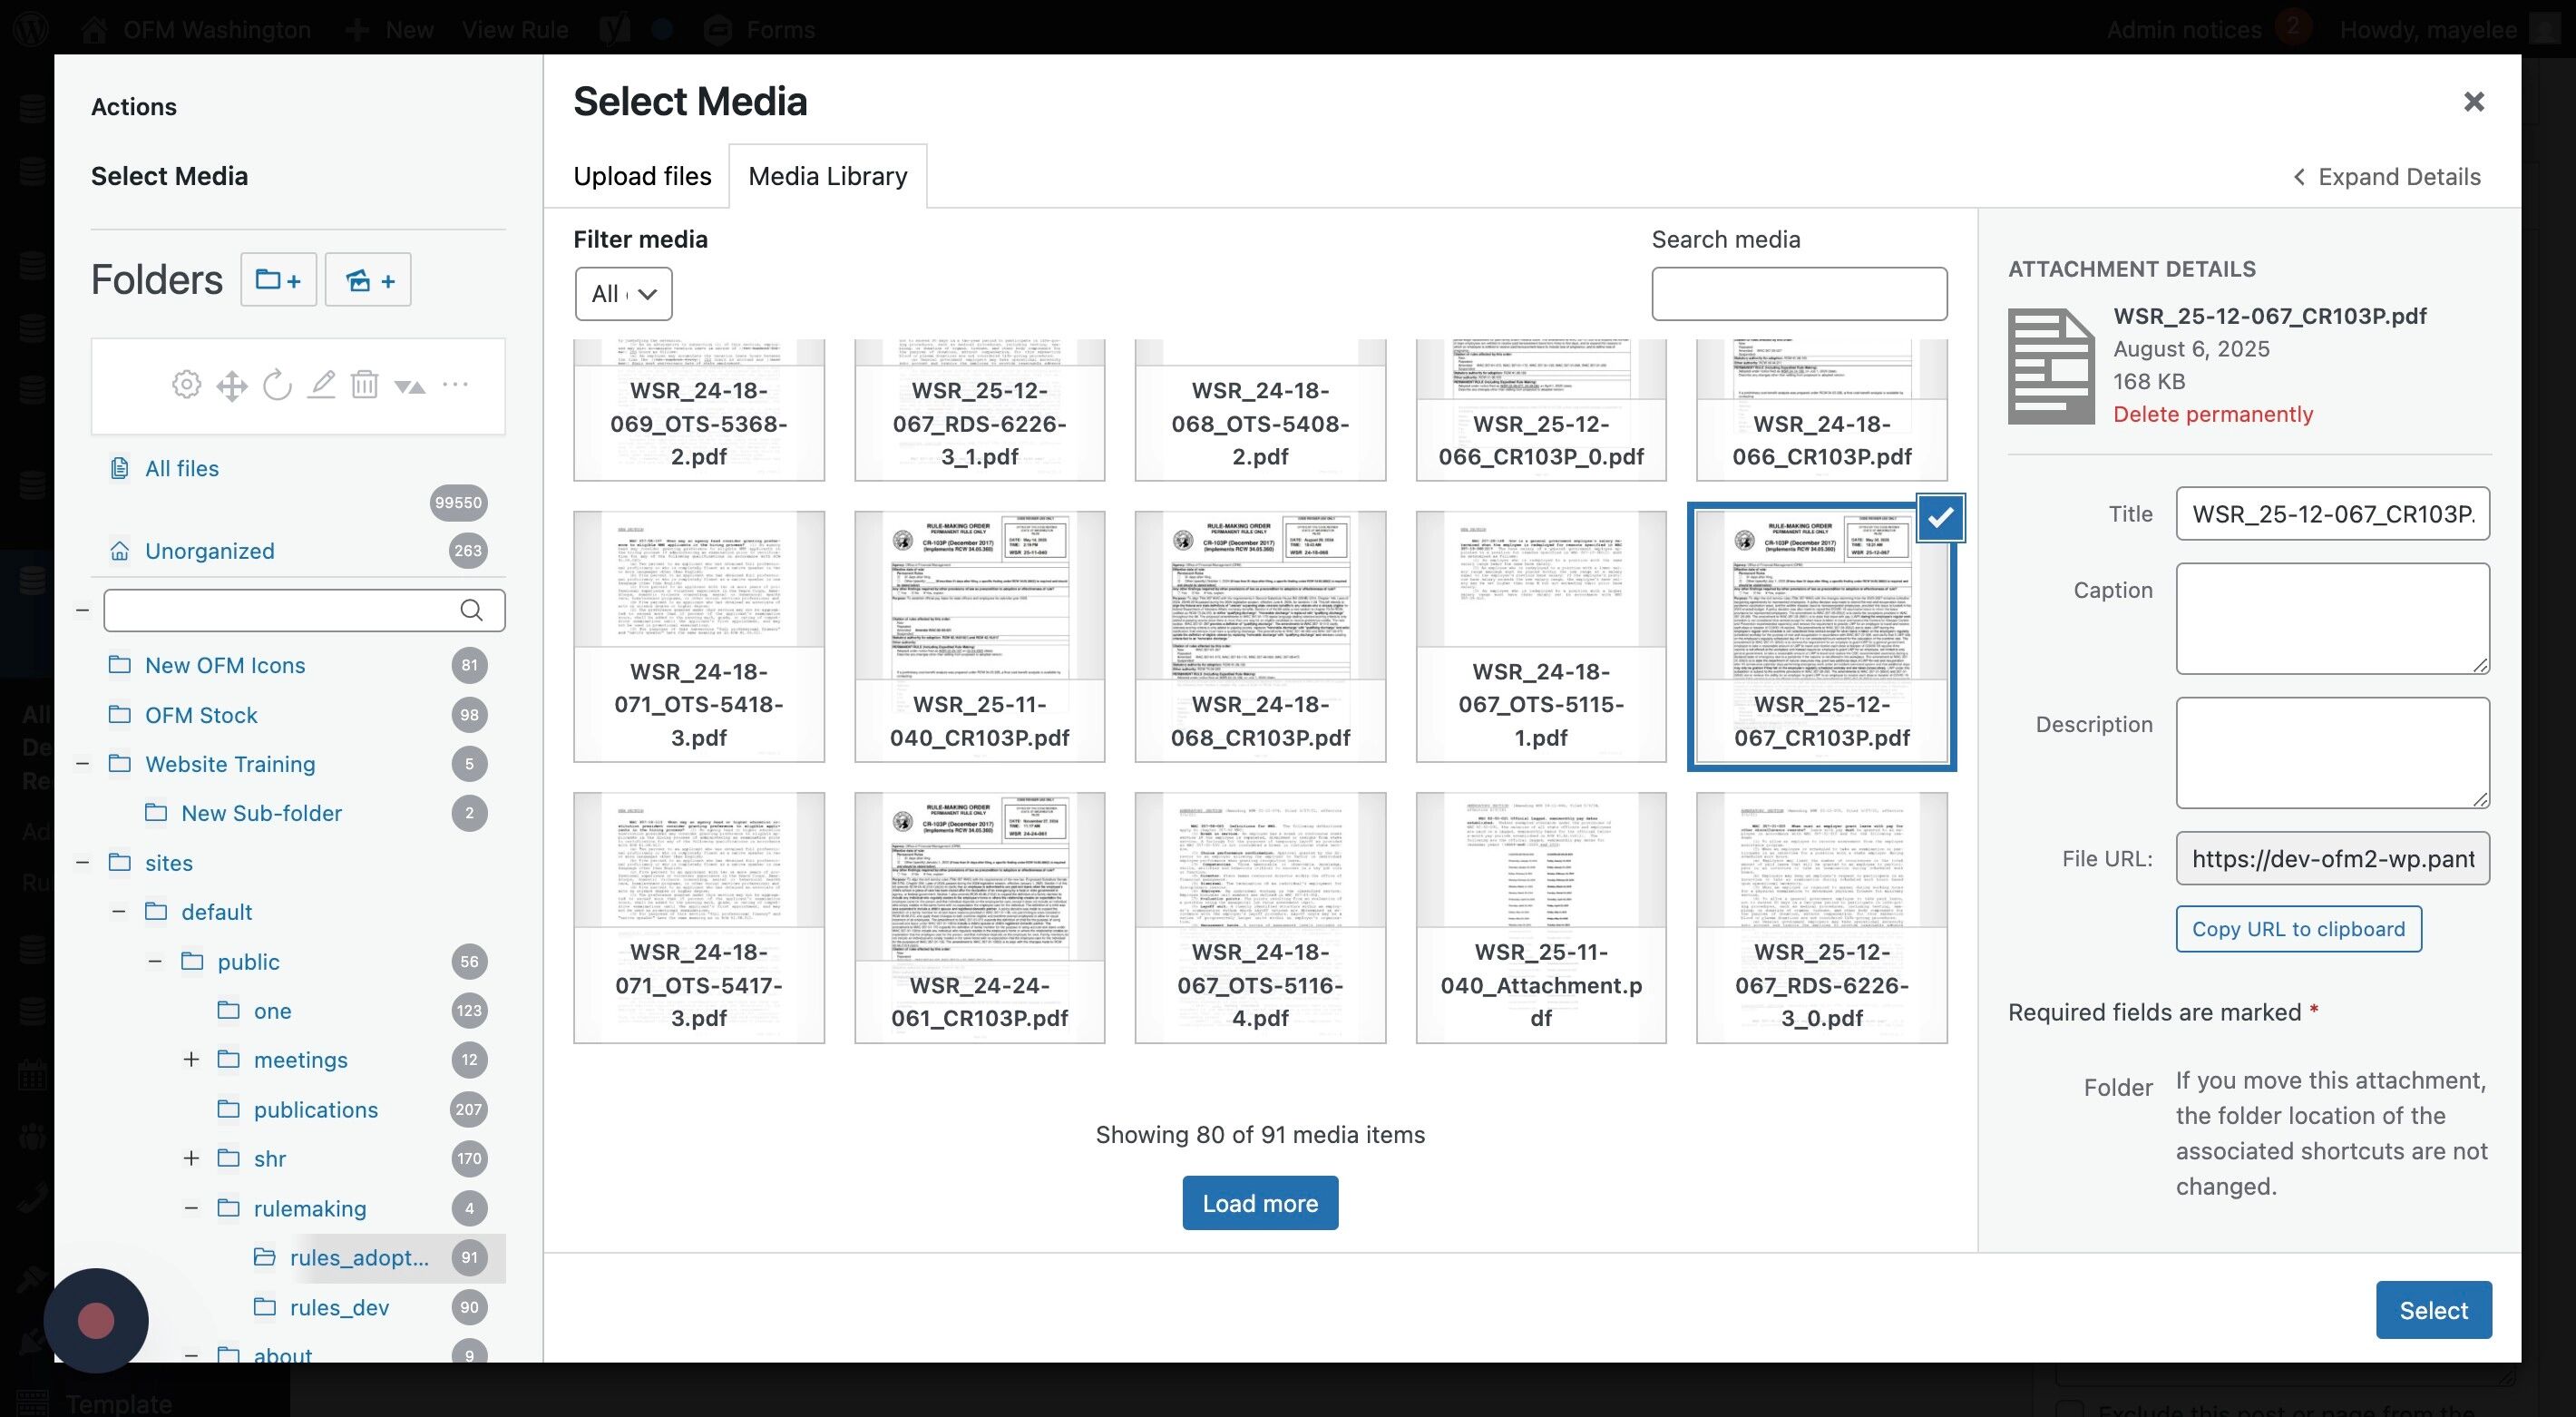Click the add media gallery icon
This screenshot has width=2576, height=1417.
368,280
